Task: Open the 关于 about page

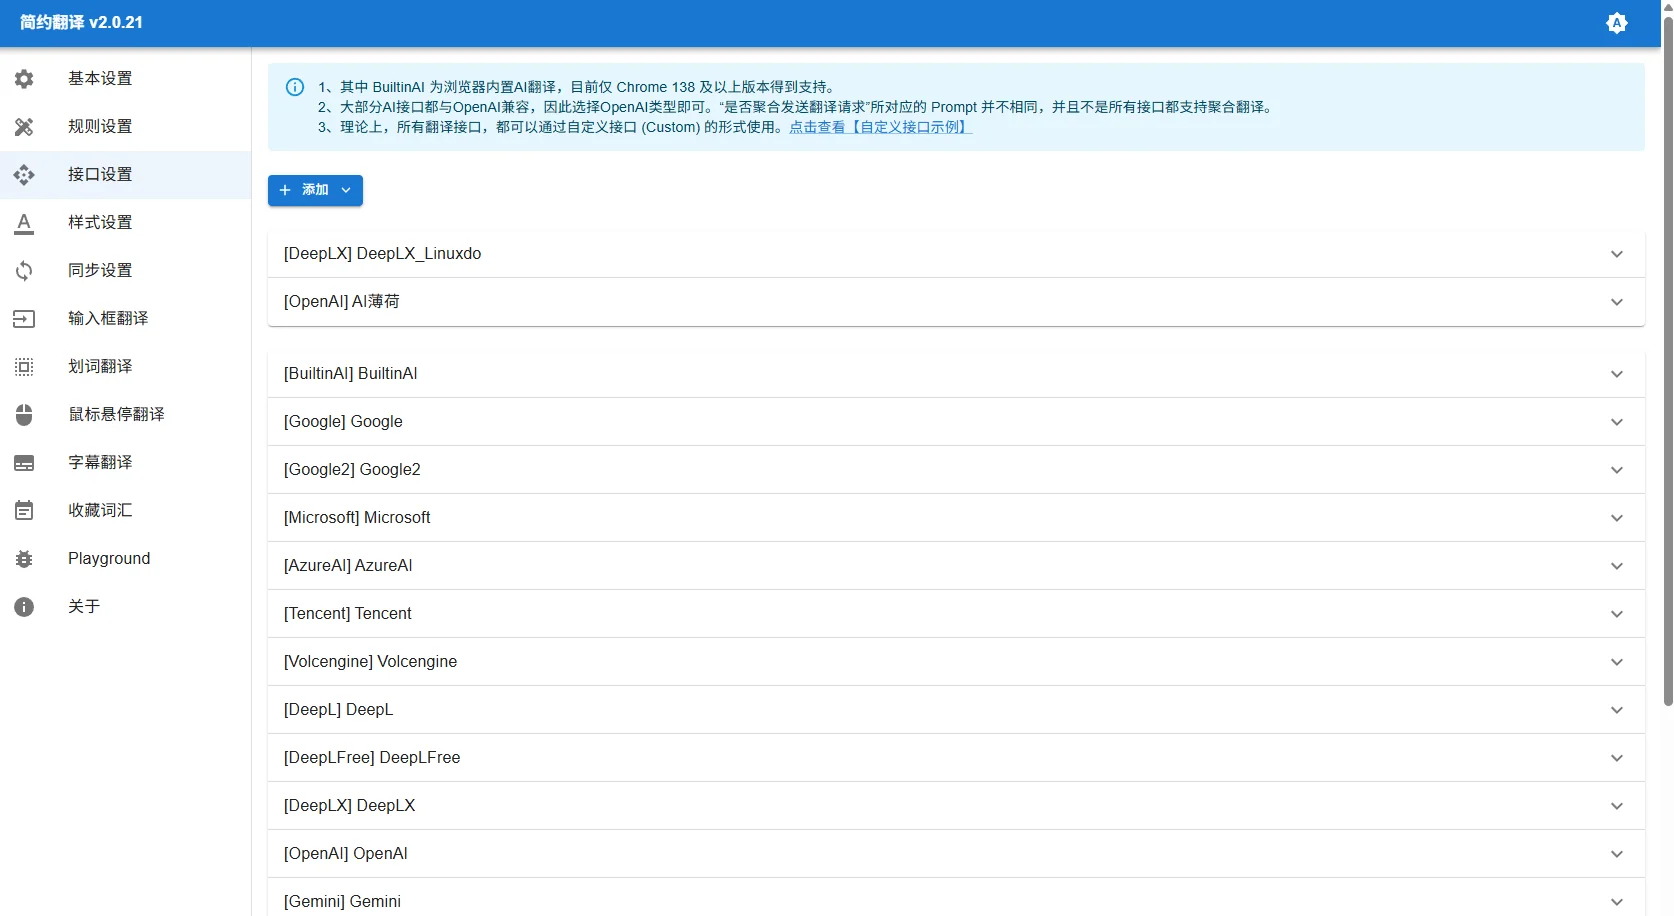Action: pos(125,607)
